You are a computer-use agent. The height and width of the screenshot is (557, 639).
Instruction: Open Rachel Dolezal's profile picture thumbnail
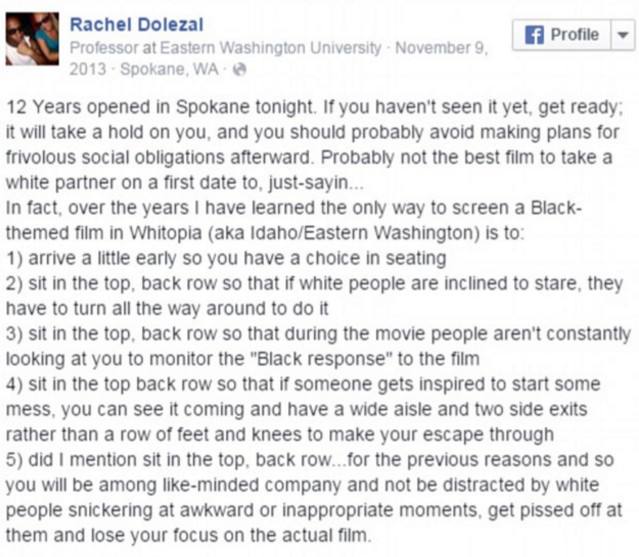coord(32,39)
